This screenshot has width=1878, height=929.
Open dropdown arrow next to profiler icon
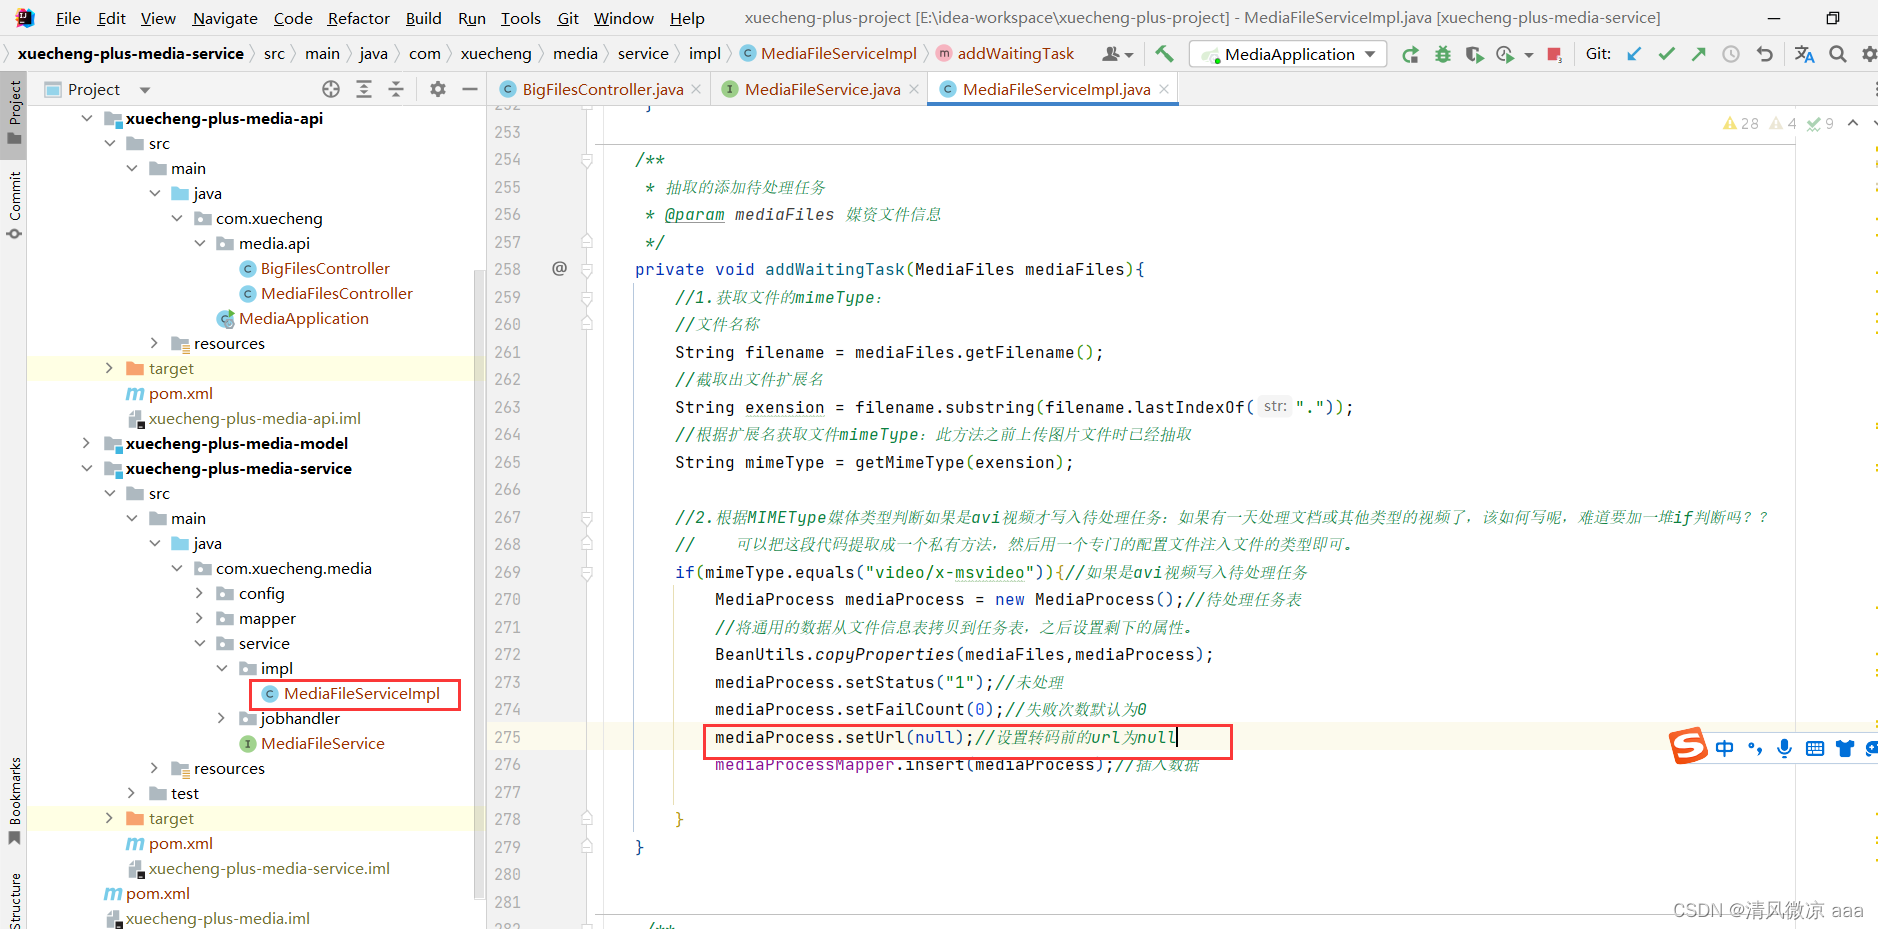pos(1528,55)
